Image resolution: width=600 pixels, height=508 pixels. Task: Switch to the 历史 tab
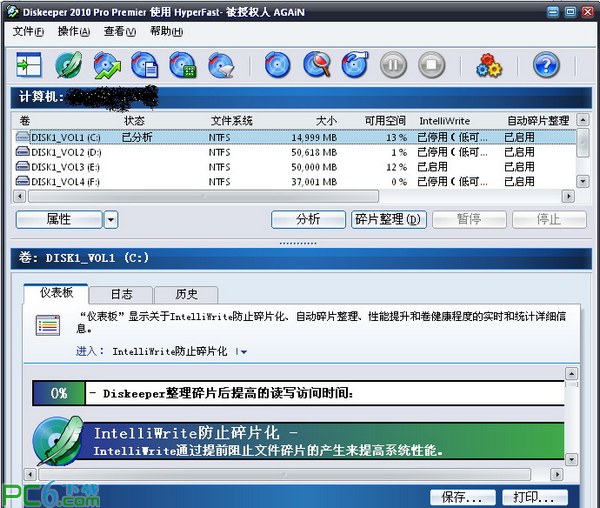pos(187,294)
